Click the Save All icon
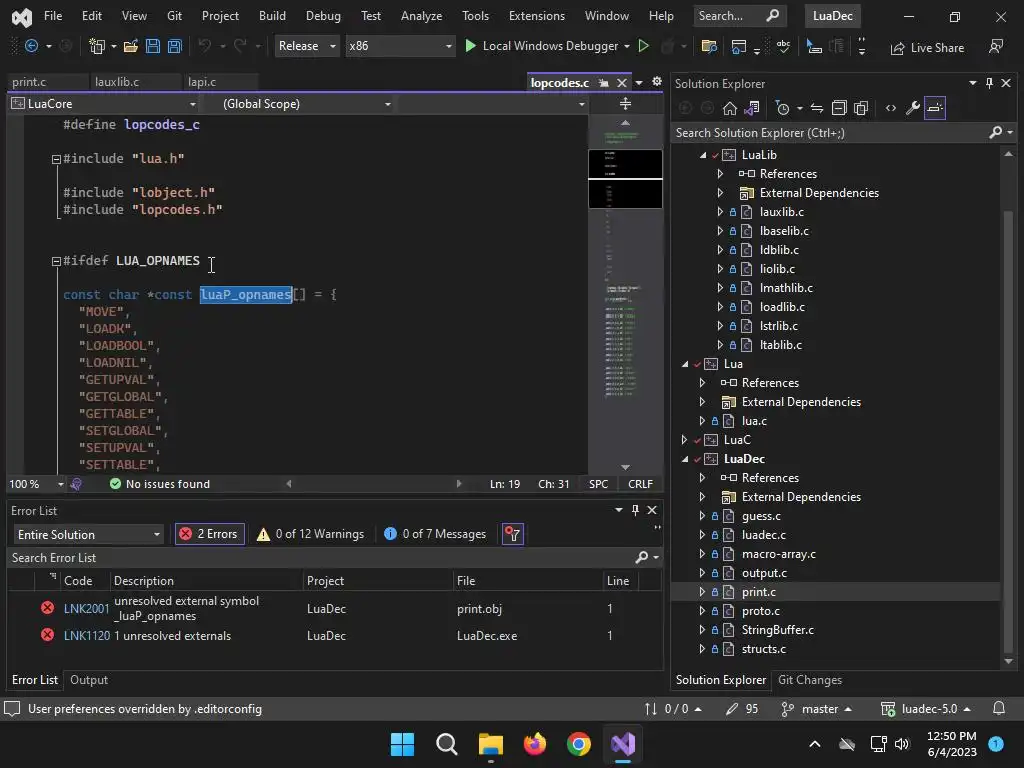 pos(174,46)
